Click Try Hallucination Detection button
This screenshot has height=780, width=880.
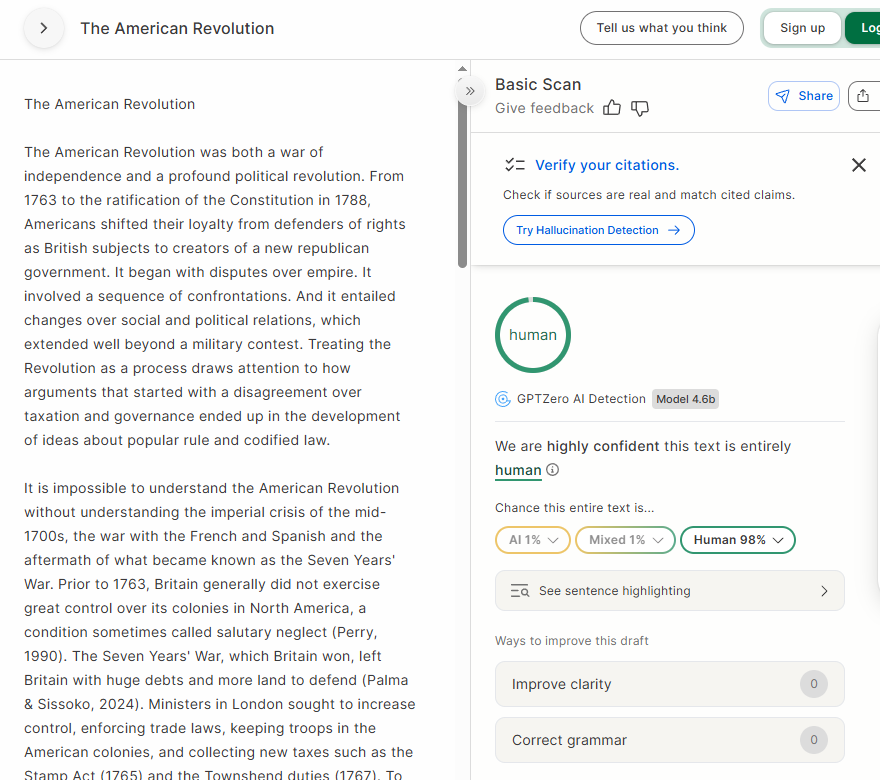point(598,230)
